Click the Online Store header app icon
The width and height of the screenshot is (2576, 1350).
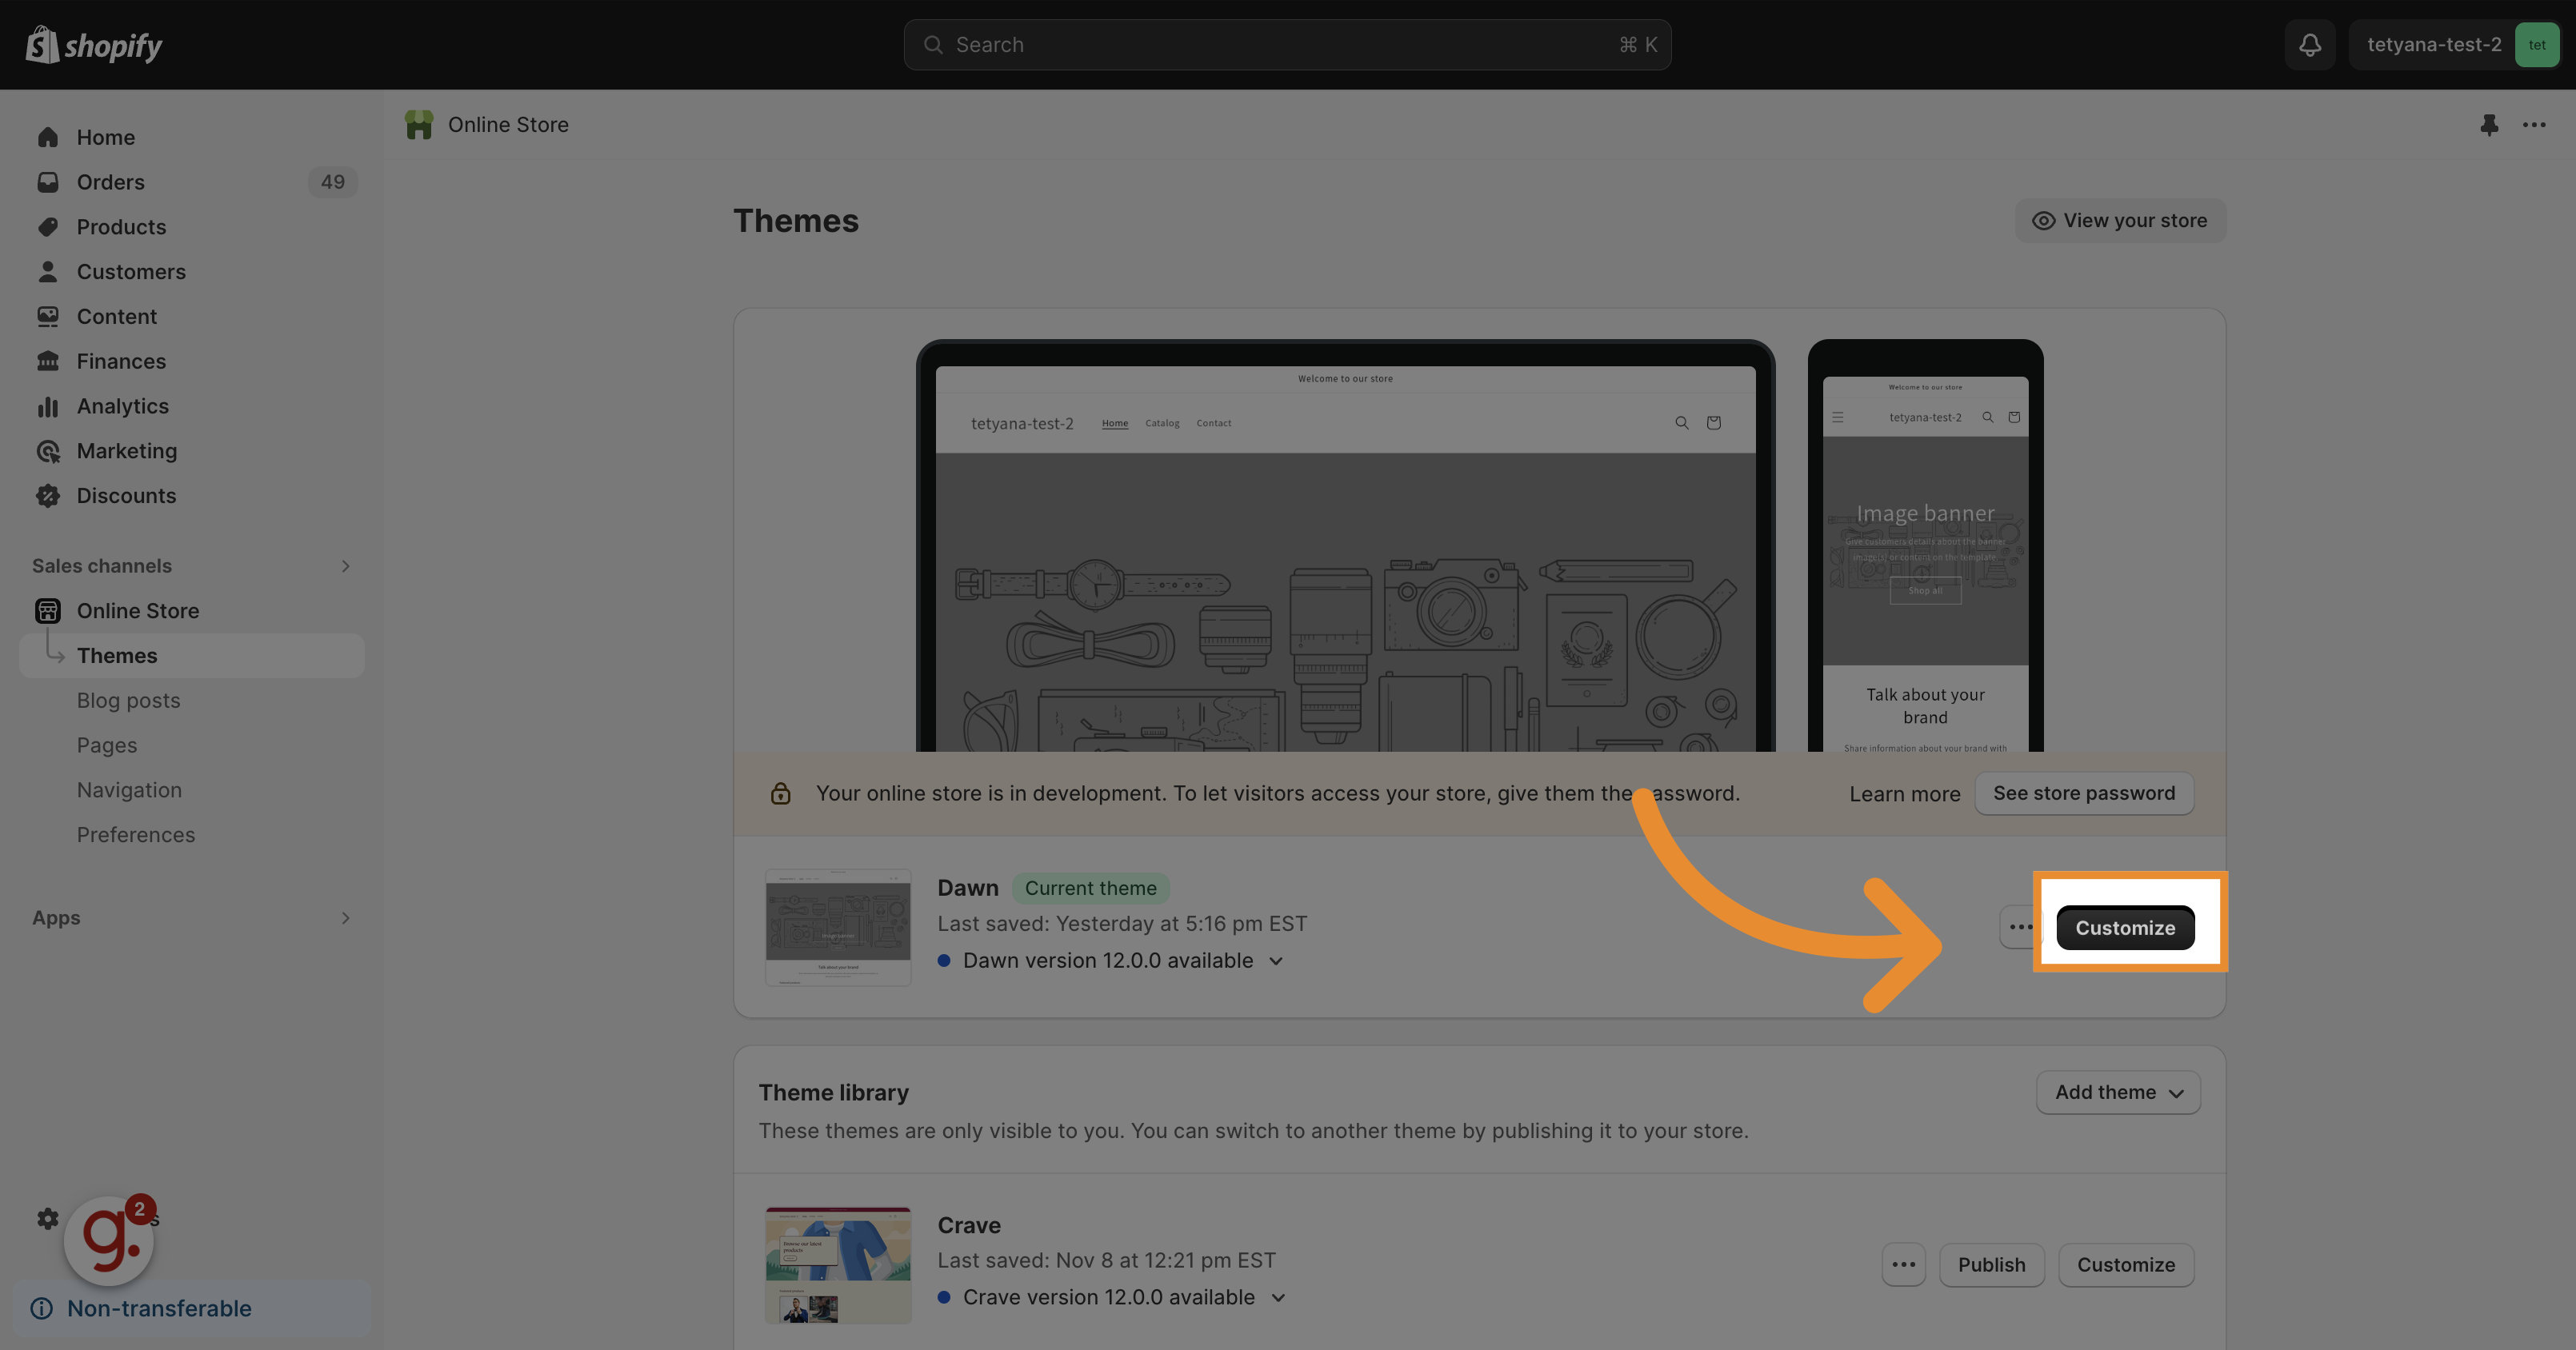419,125
